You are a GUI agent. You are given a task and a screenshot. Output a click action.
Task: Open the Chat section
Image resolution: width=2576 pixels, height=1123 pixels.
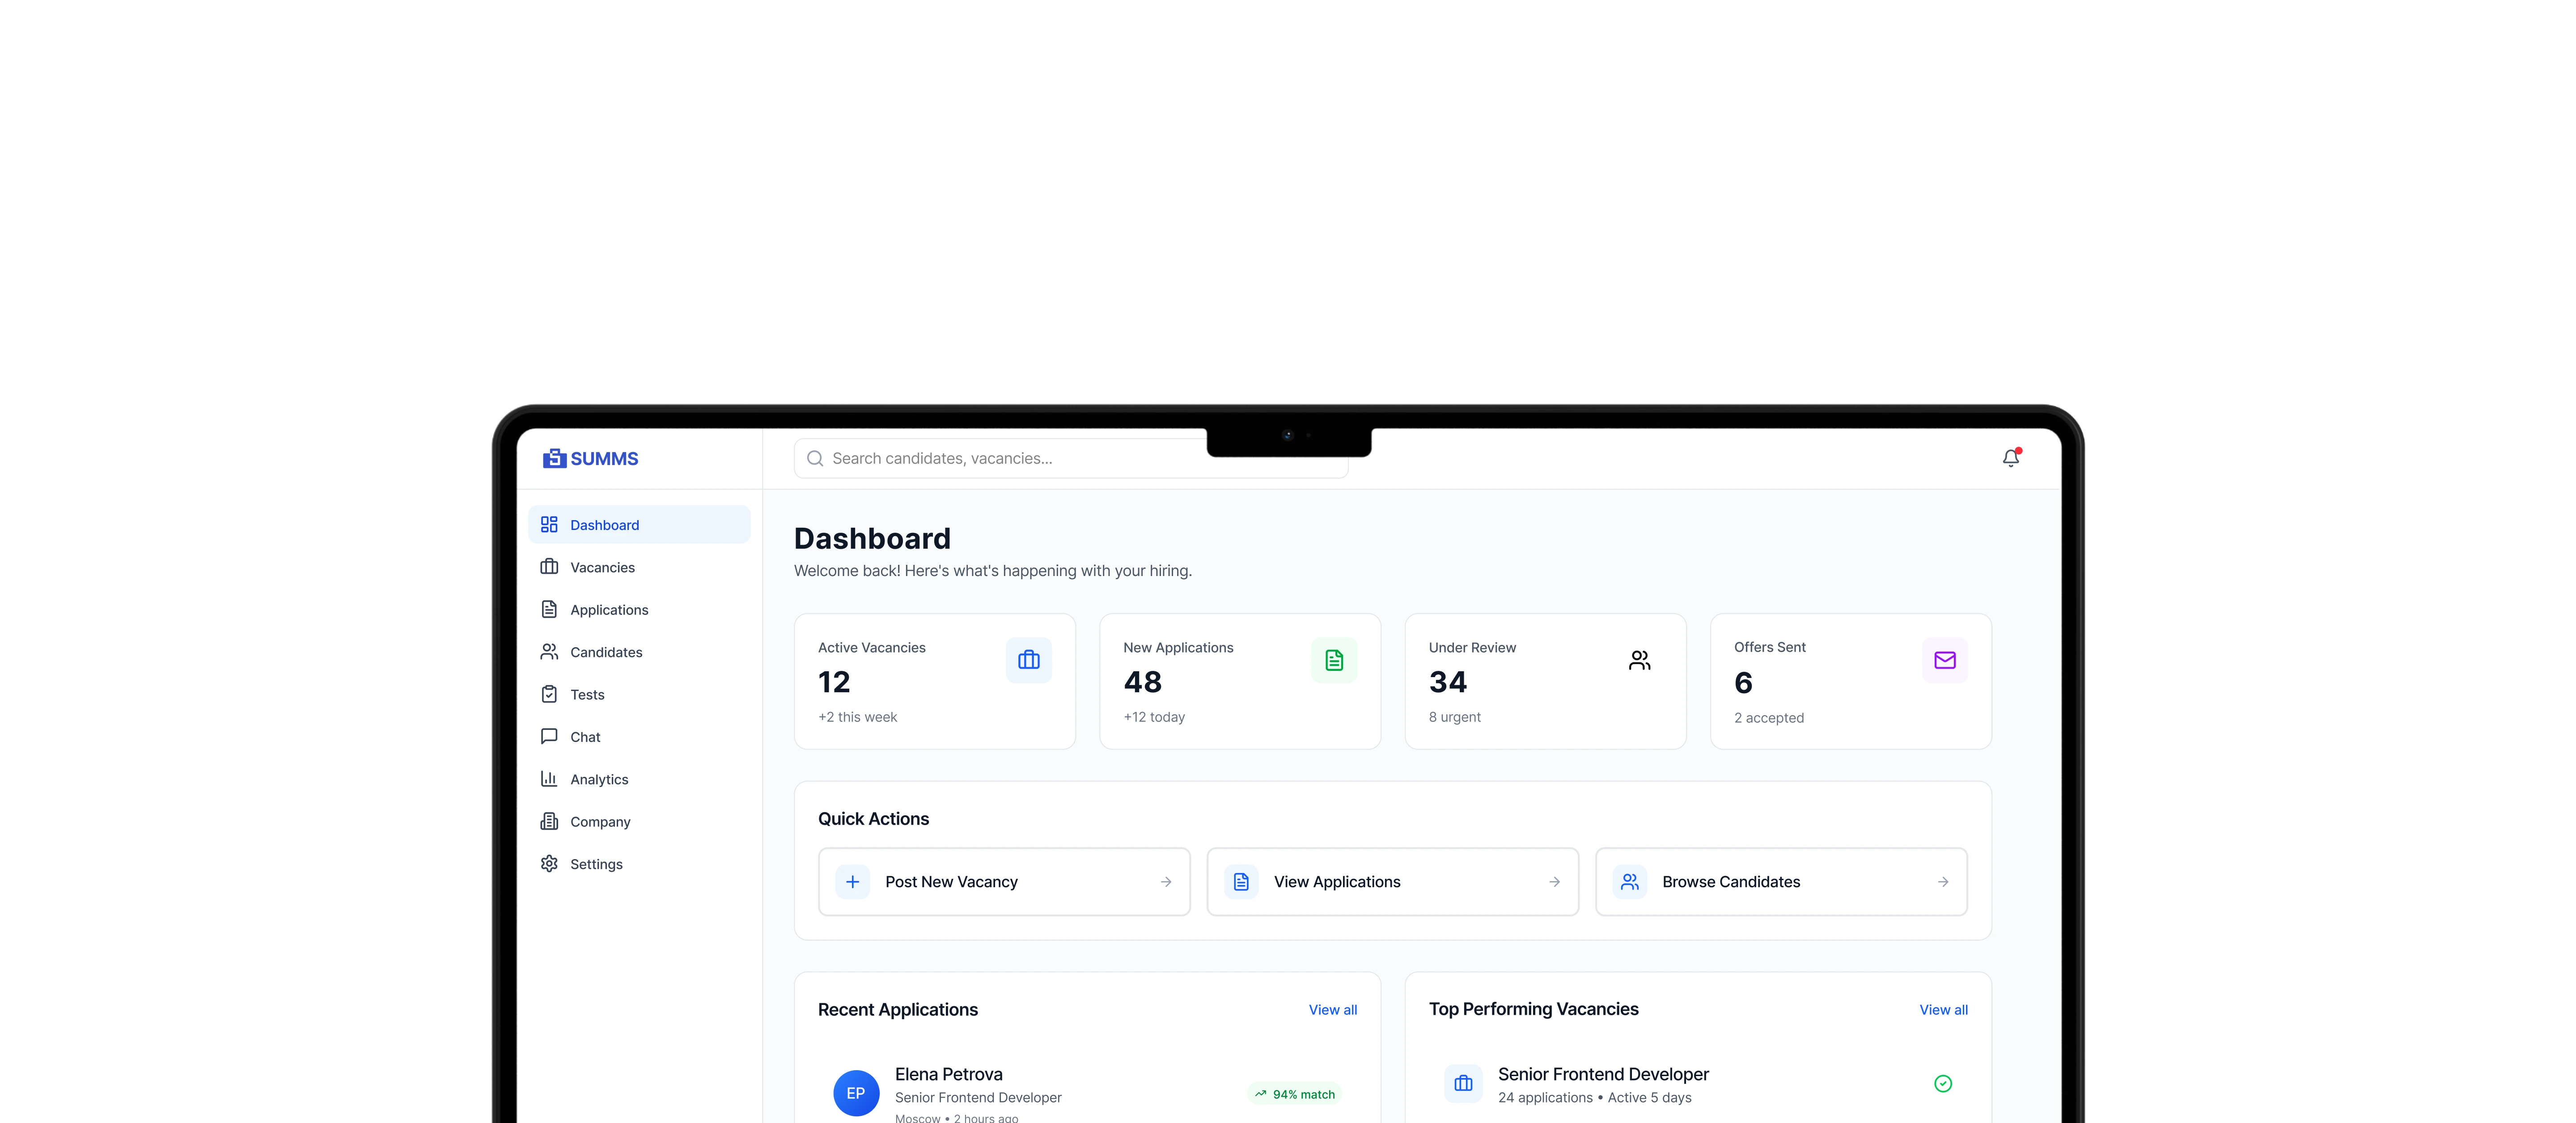click(639, 736)
